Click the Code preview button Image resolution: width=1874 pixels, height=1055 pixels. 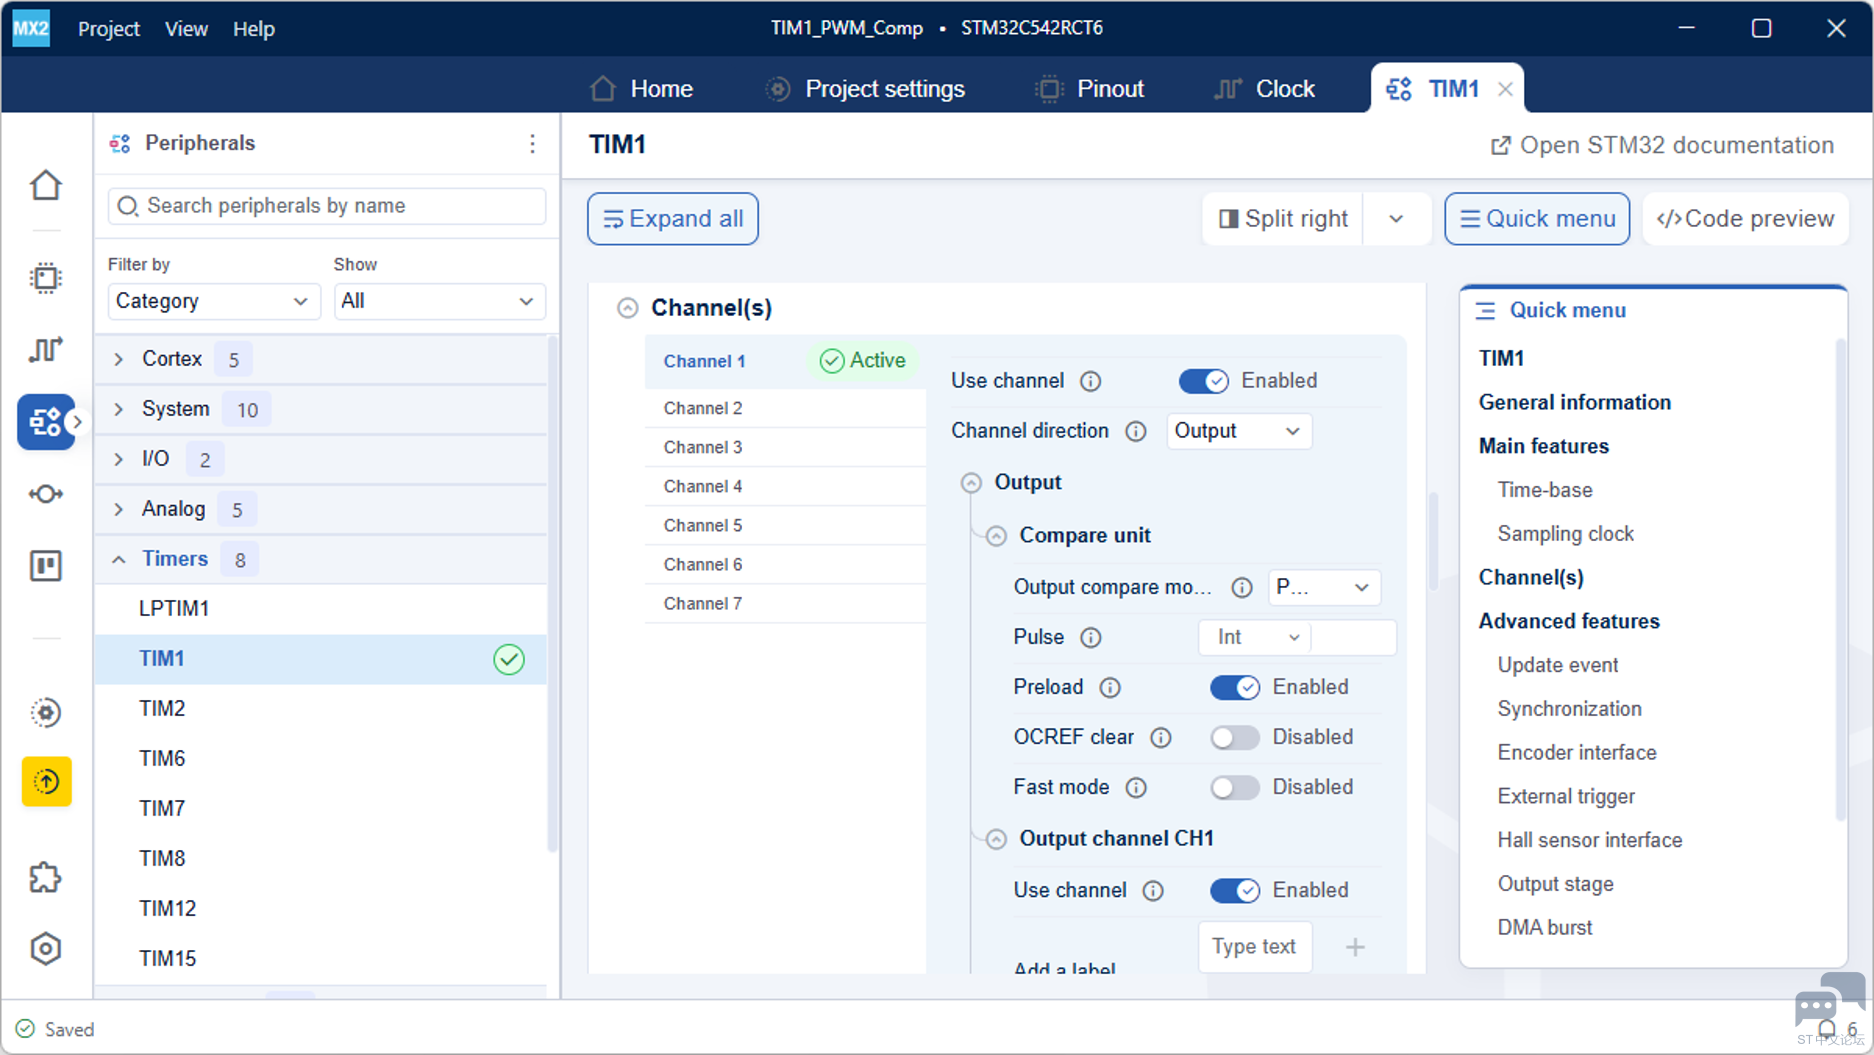tap(1745, 219)
